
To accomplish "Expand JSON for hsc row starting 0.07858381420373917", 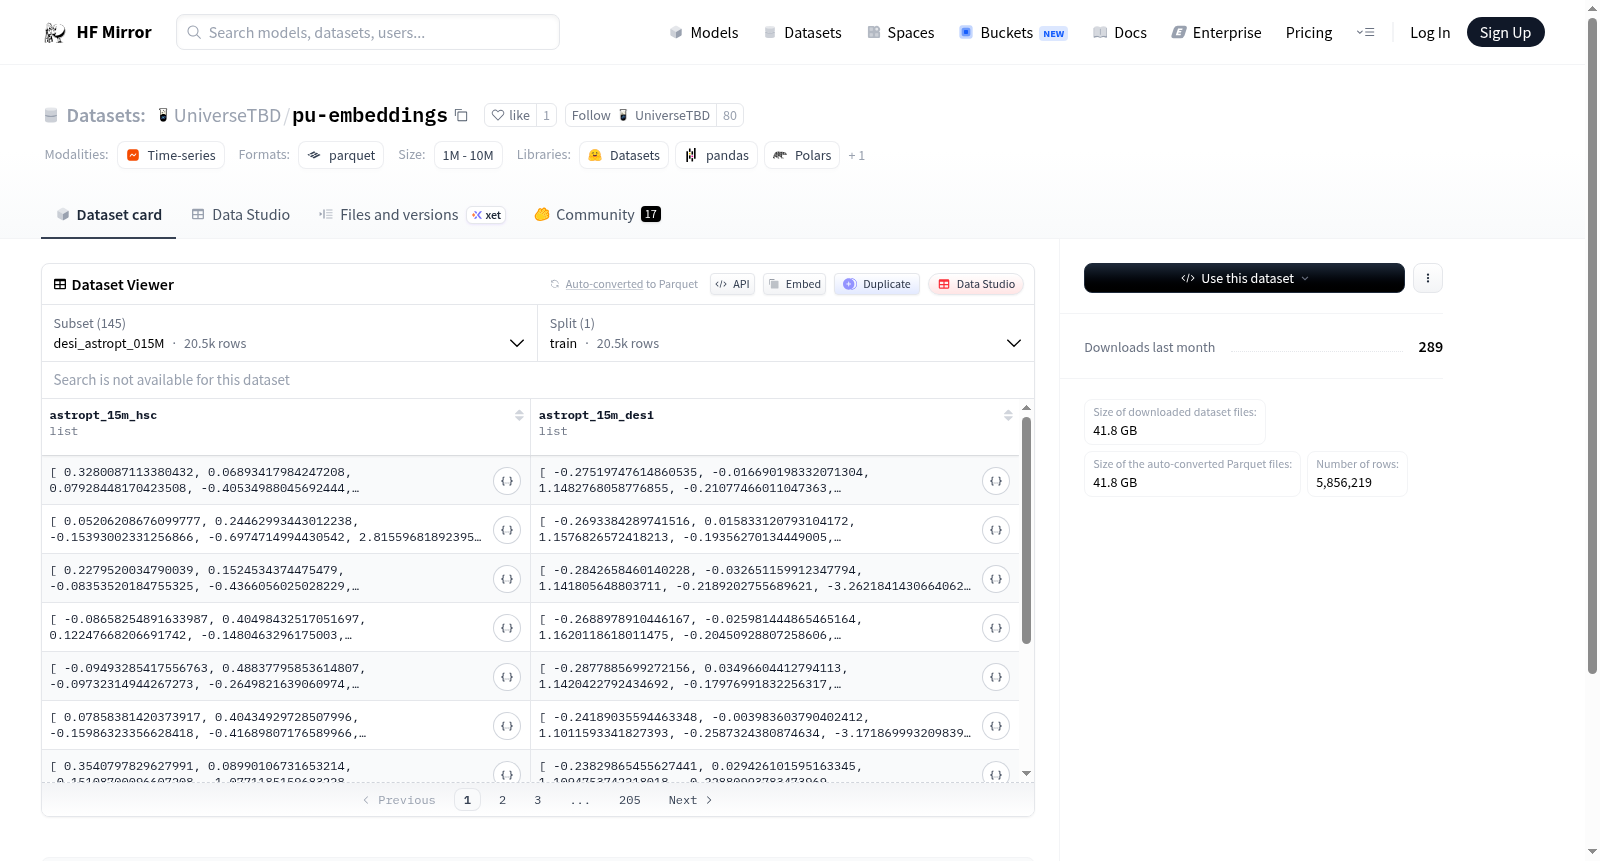I will click(507, 726).
